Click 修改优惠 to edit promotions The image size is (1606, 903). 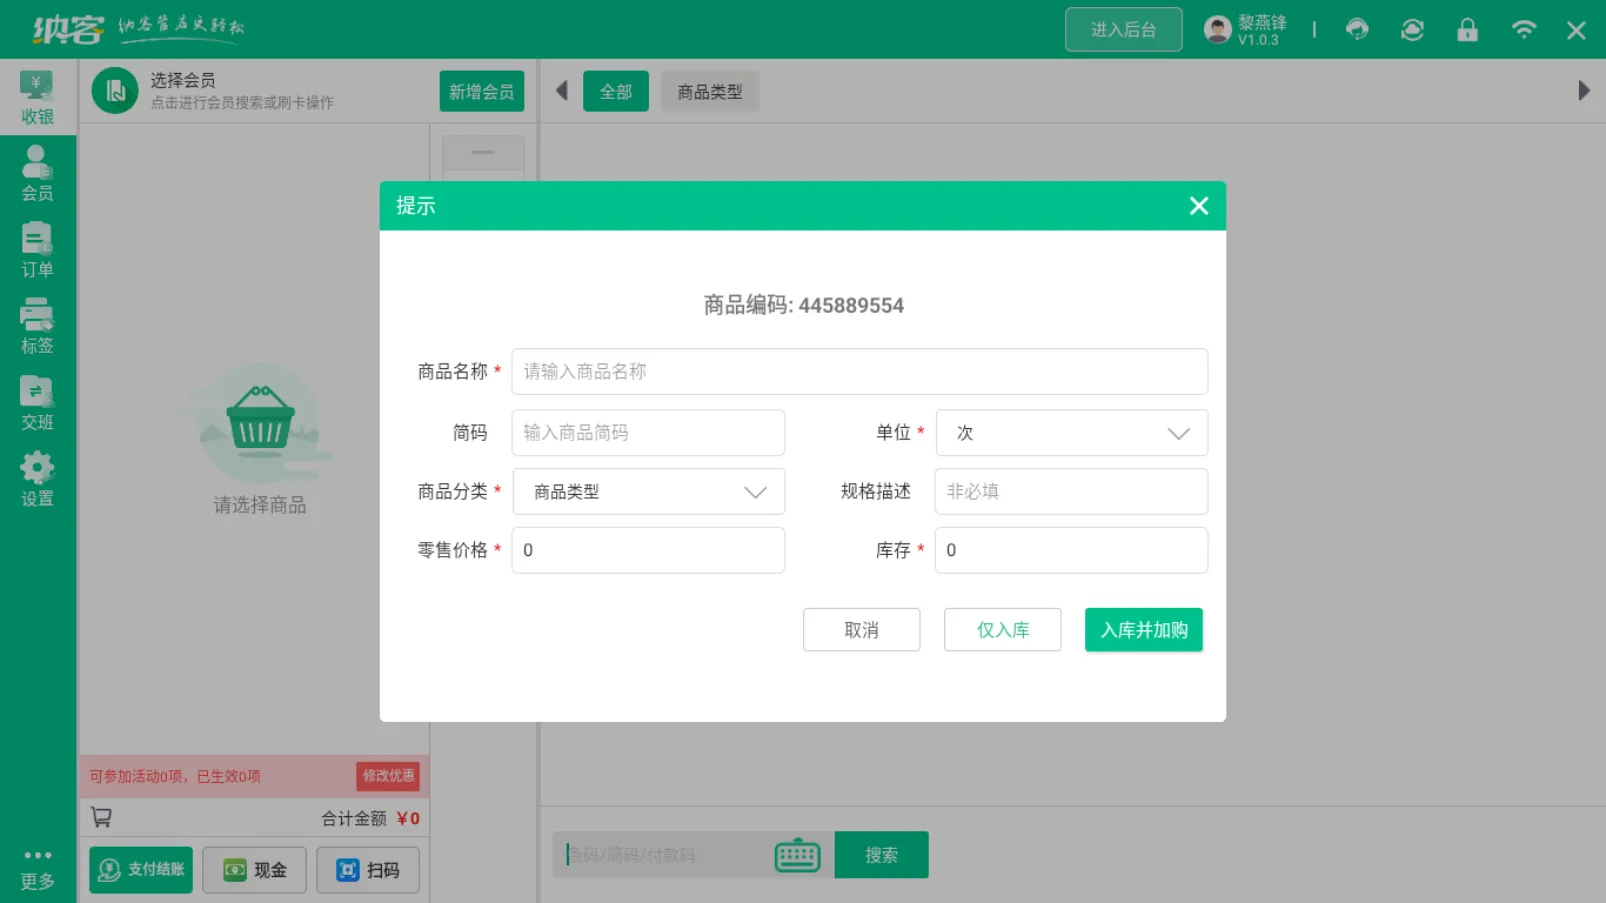click(x=387, y=775)
